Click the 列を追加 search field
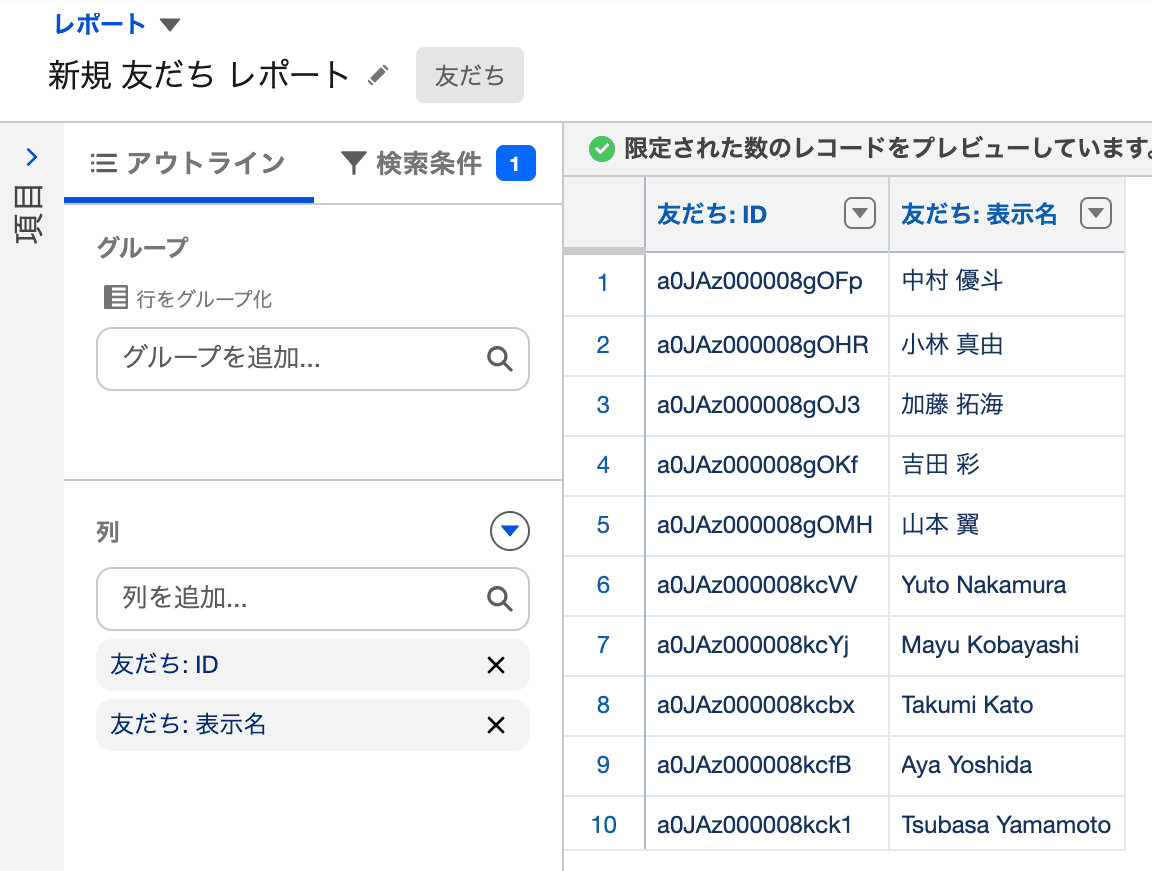This screenshot has height=871, width=1152. tap(312, 599)
